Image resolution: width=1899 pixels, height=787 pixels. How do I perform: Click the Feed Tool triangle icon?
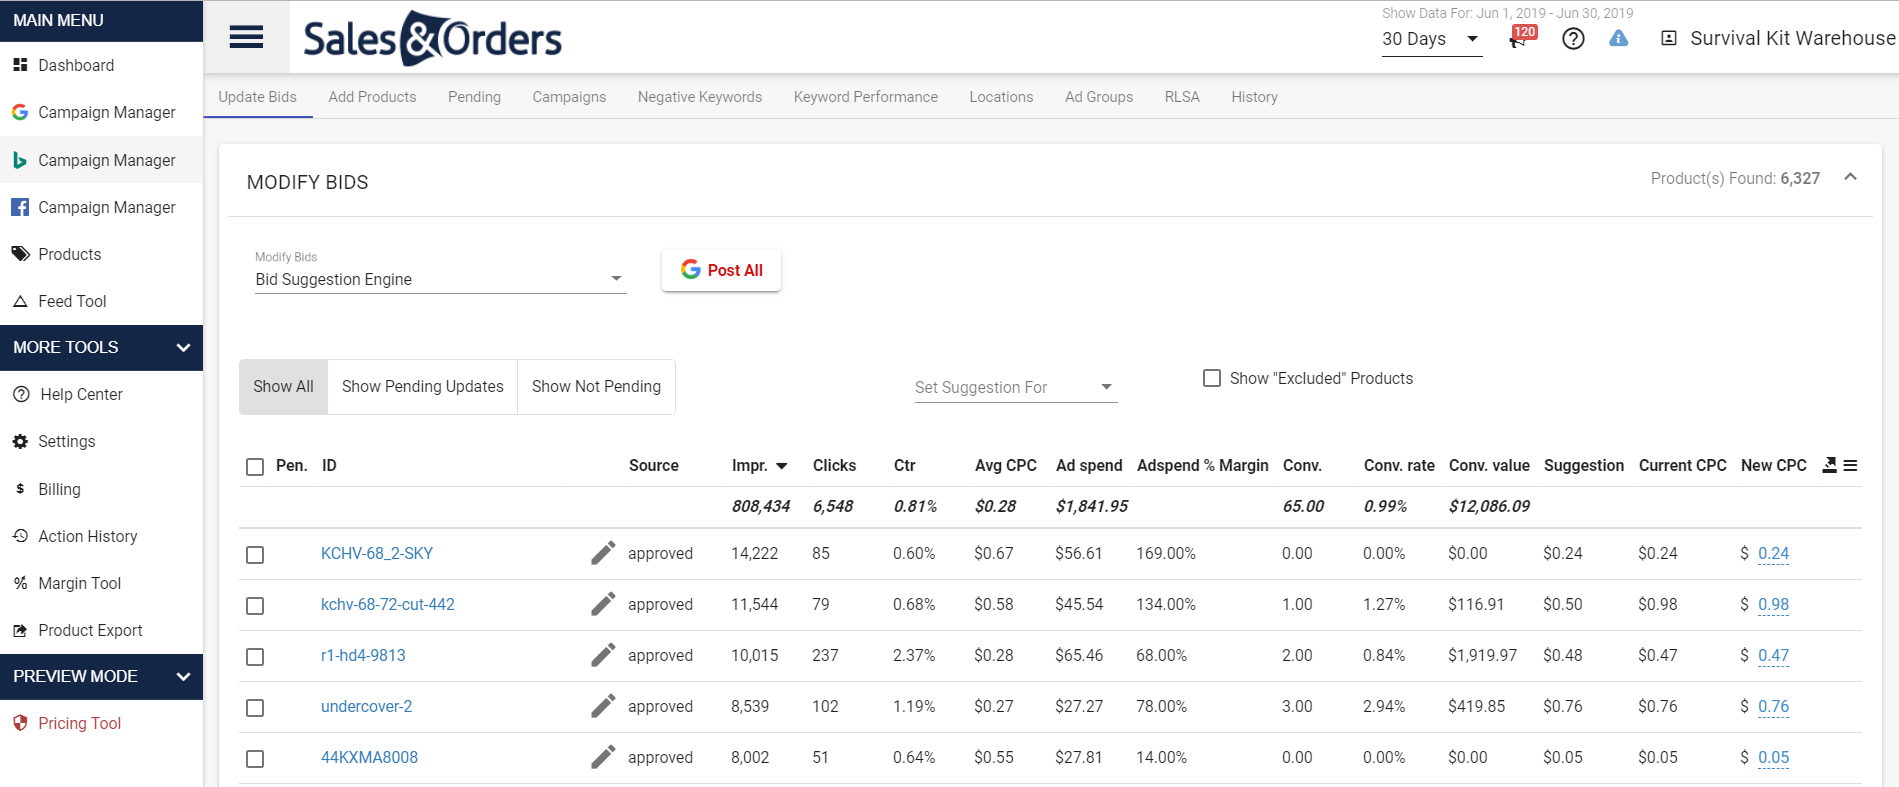coord(20,301)
